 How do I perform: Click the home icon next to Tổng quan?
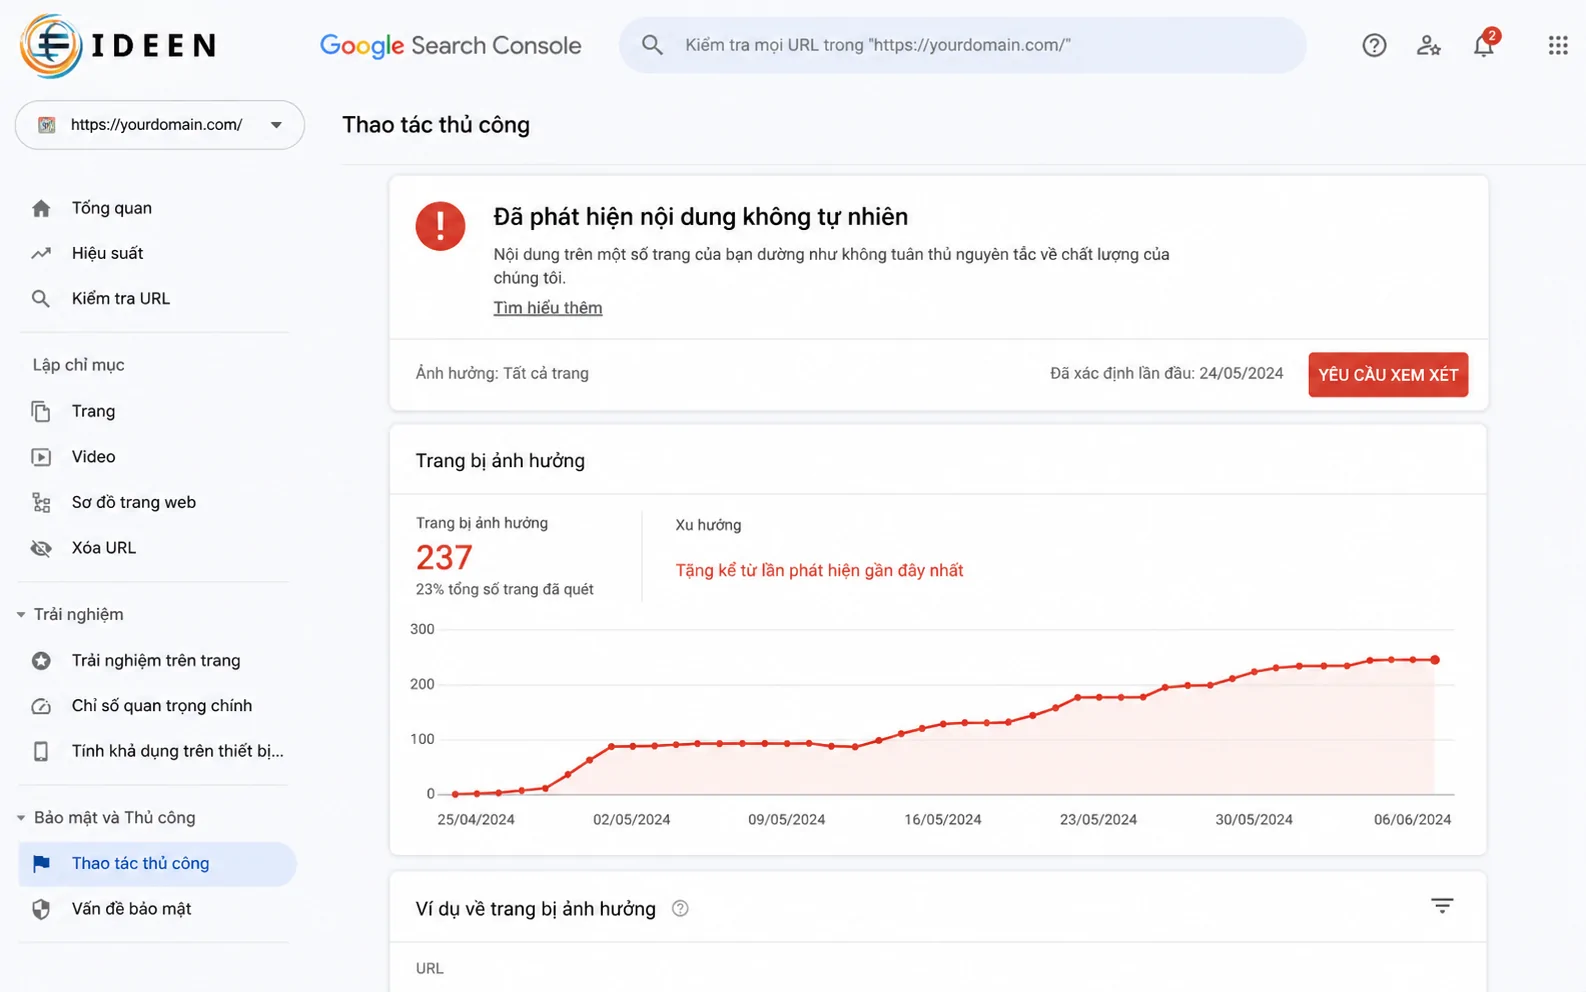point(41,208)
